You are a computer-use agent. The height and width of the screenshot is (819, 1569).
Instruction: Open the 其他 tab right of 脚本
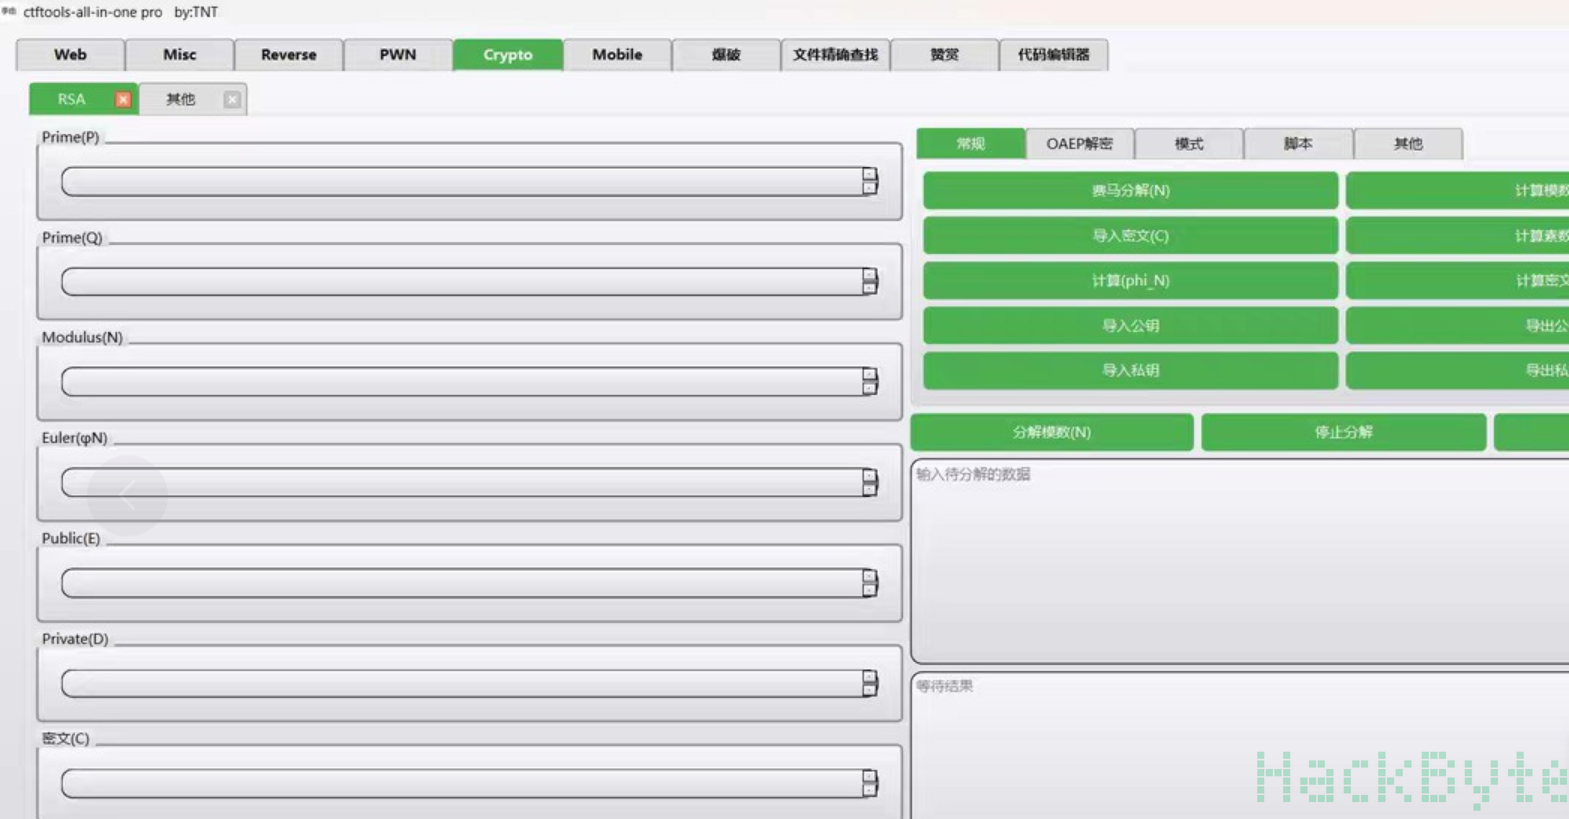(x=1408, y=144)
